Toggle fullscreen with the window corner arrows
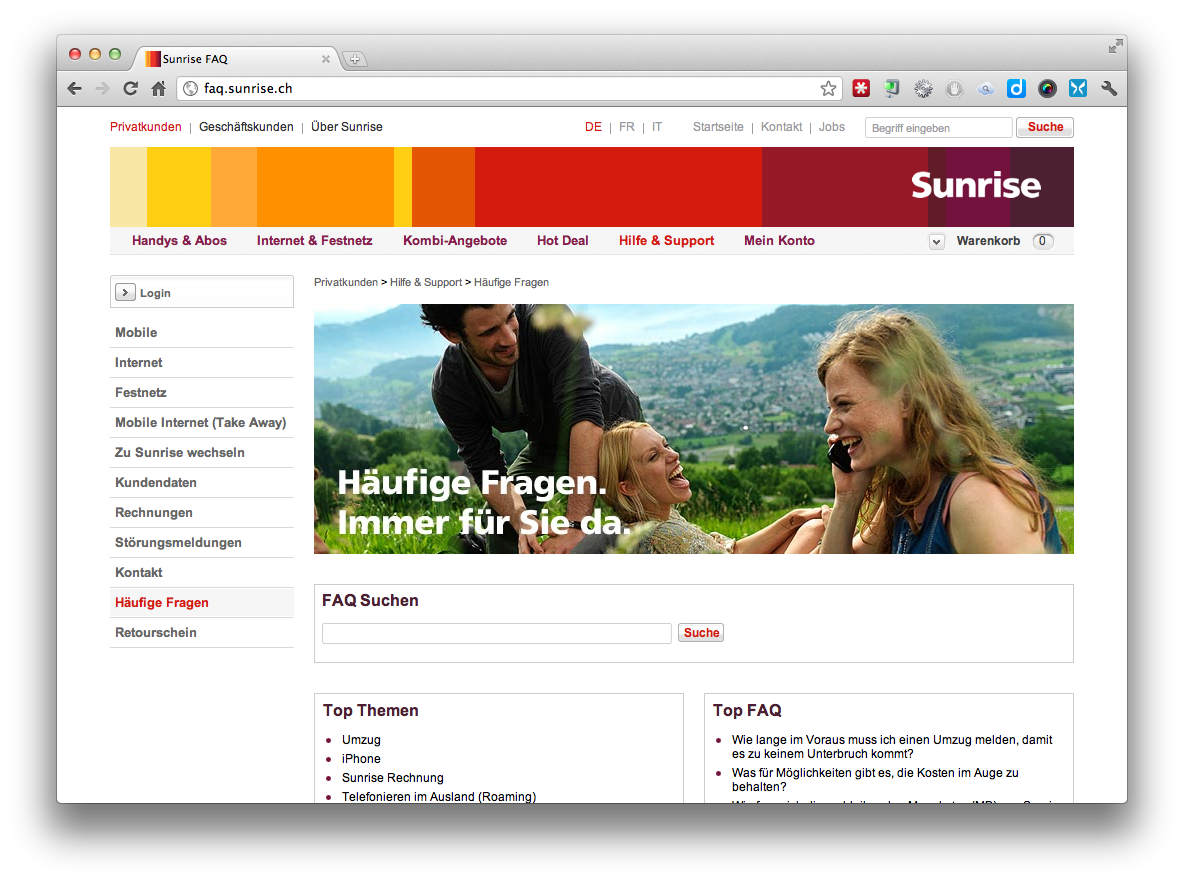 point(1115,46)
